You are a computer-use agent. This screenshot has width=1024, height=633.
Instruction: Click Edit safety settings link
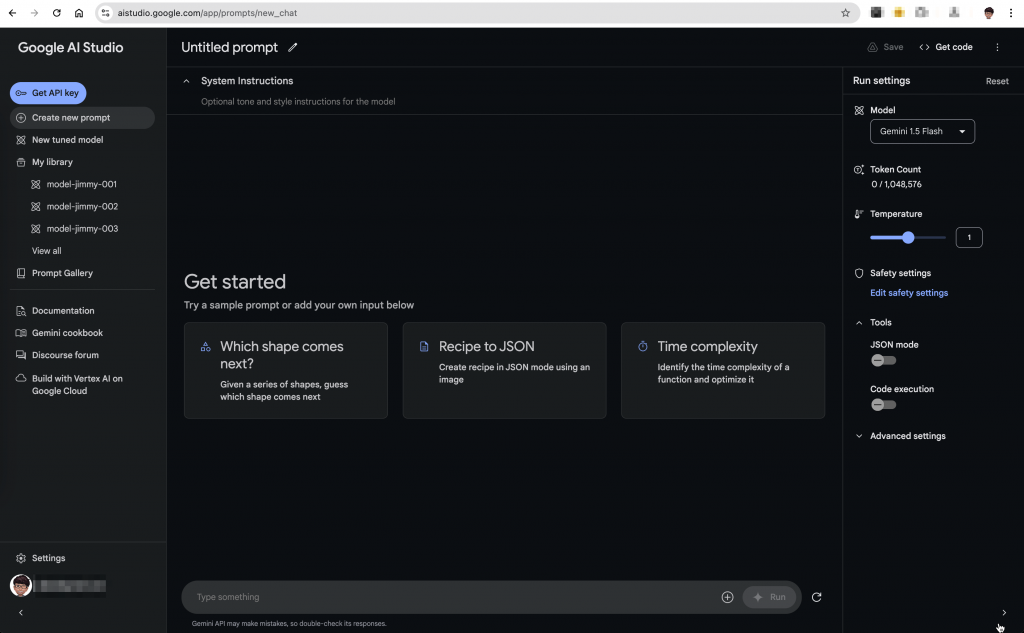click(908, 293)
